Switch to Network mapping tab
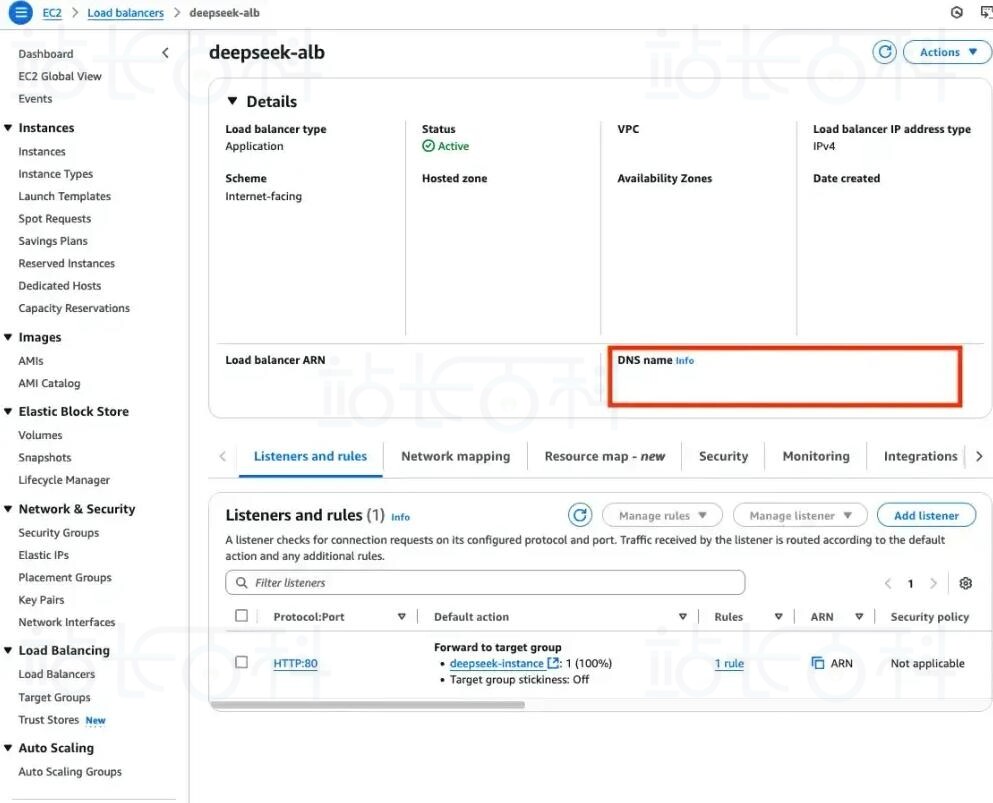Image resolution: width=993 pixels, height=803 pixels. point(455,457)
